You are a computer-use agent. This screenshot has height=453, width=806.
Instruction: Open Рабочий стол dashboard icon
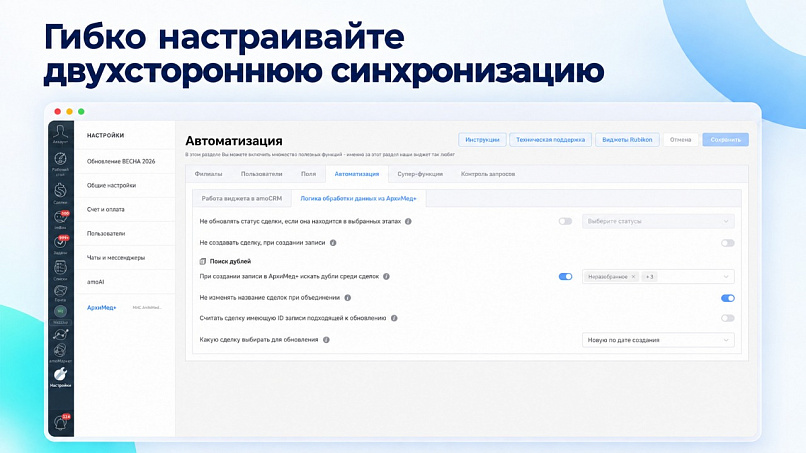click(61, 160)
